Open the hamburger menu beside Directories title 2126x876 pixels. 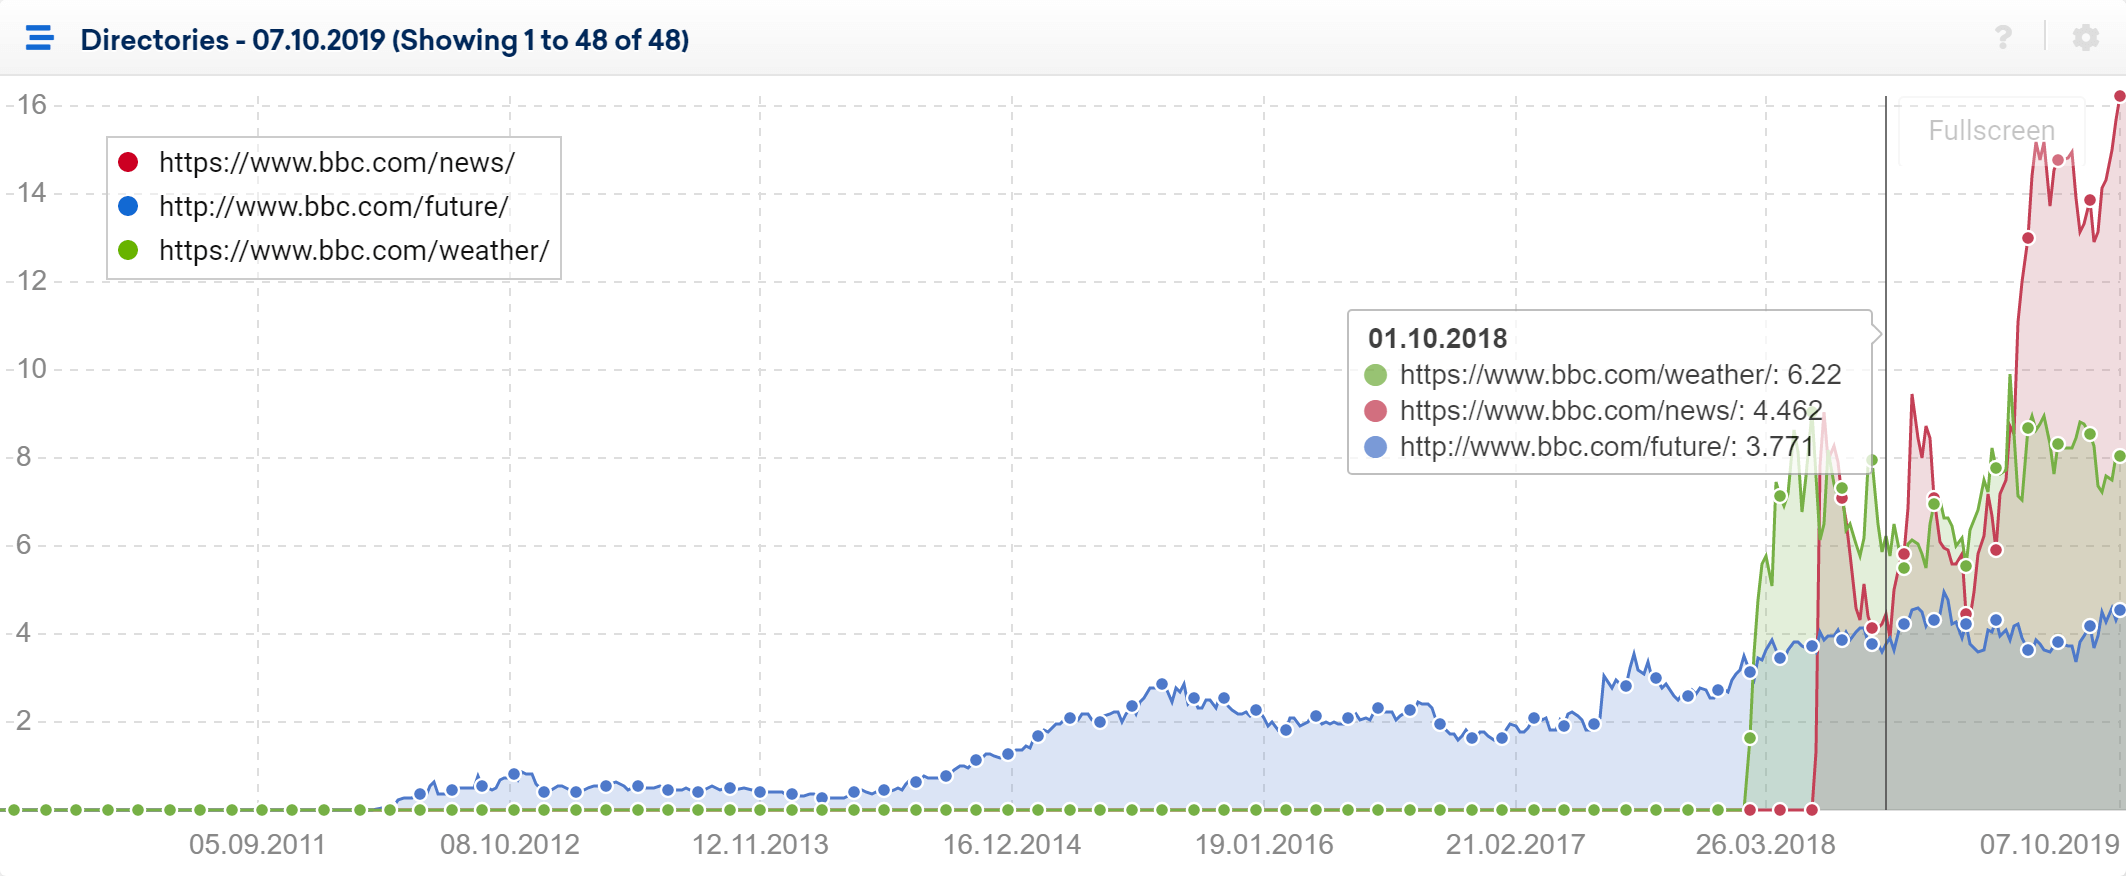[x=40, y=39]
